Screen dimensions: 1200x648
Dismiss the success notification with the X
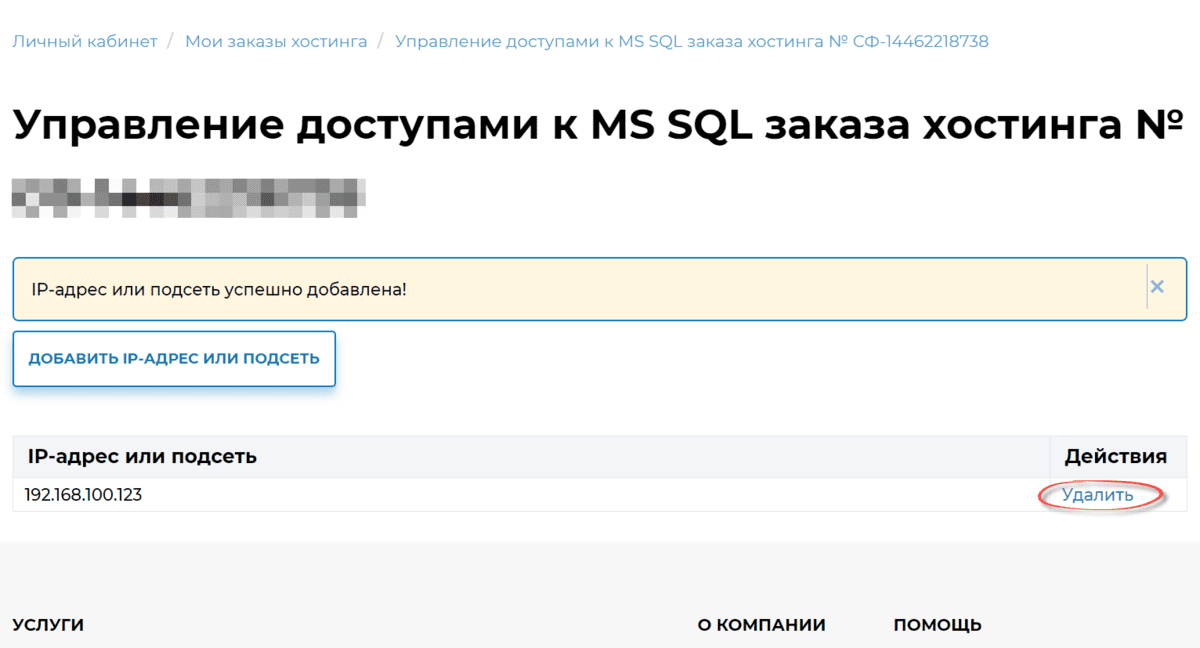[1157, 287]
